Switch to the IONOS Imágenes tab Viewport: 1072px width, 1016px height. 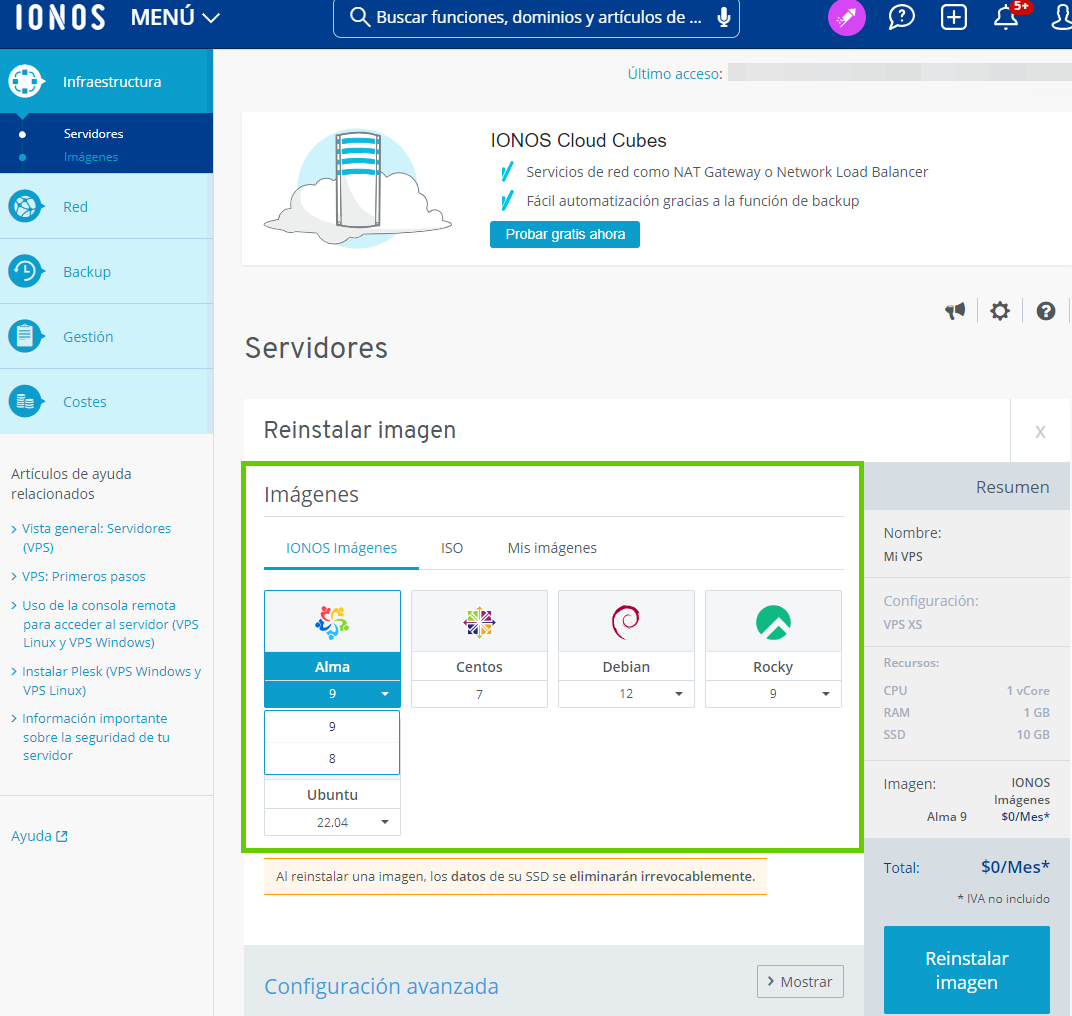[x=341, y=548]
